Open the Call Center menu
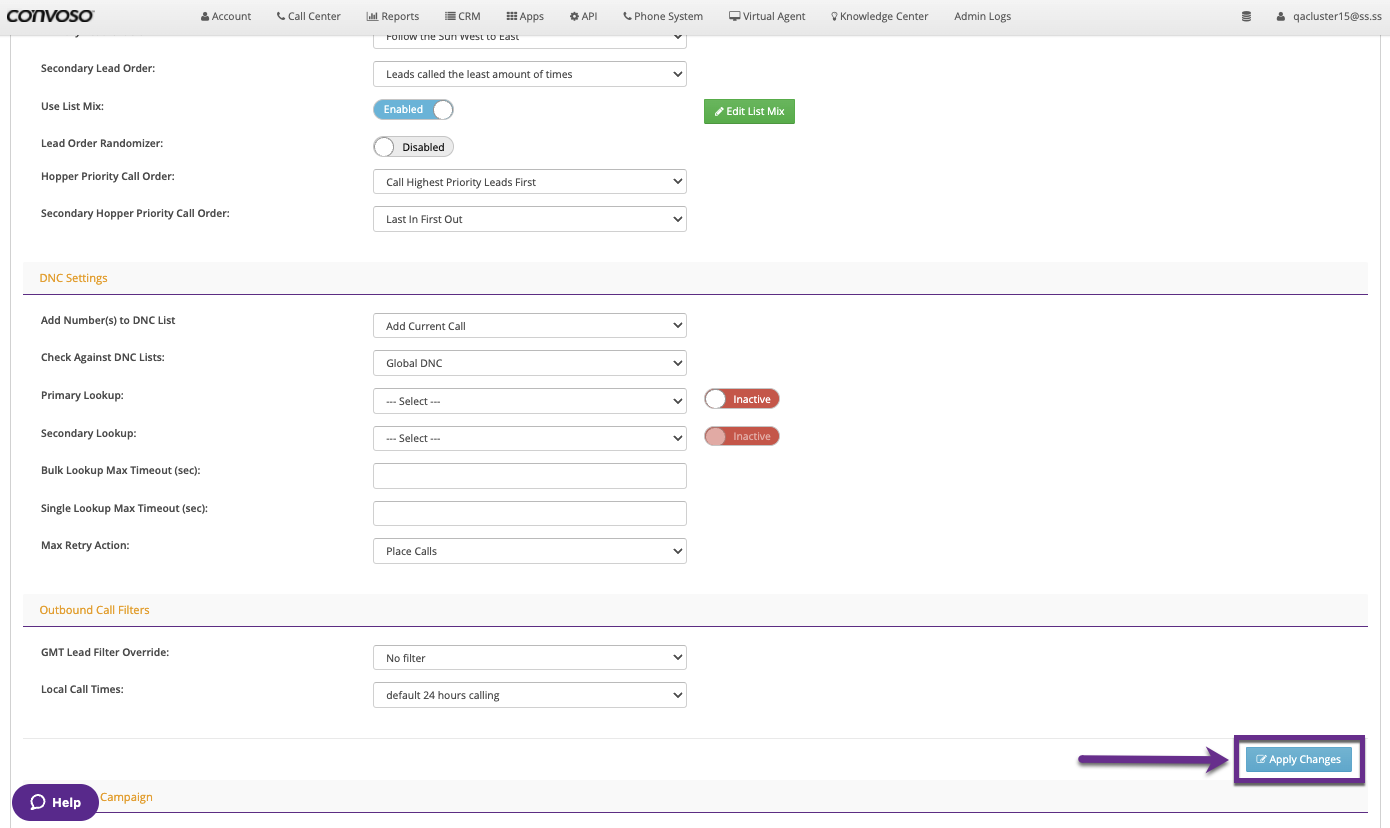The height and width of the screenshot is (828, 1390). tap(309, 16)
